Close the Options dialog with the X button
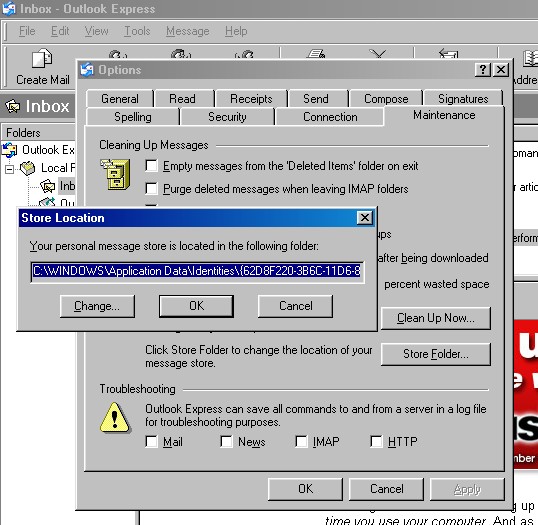This screenshot has width=538, height=525. click(x=501, y=70)
